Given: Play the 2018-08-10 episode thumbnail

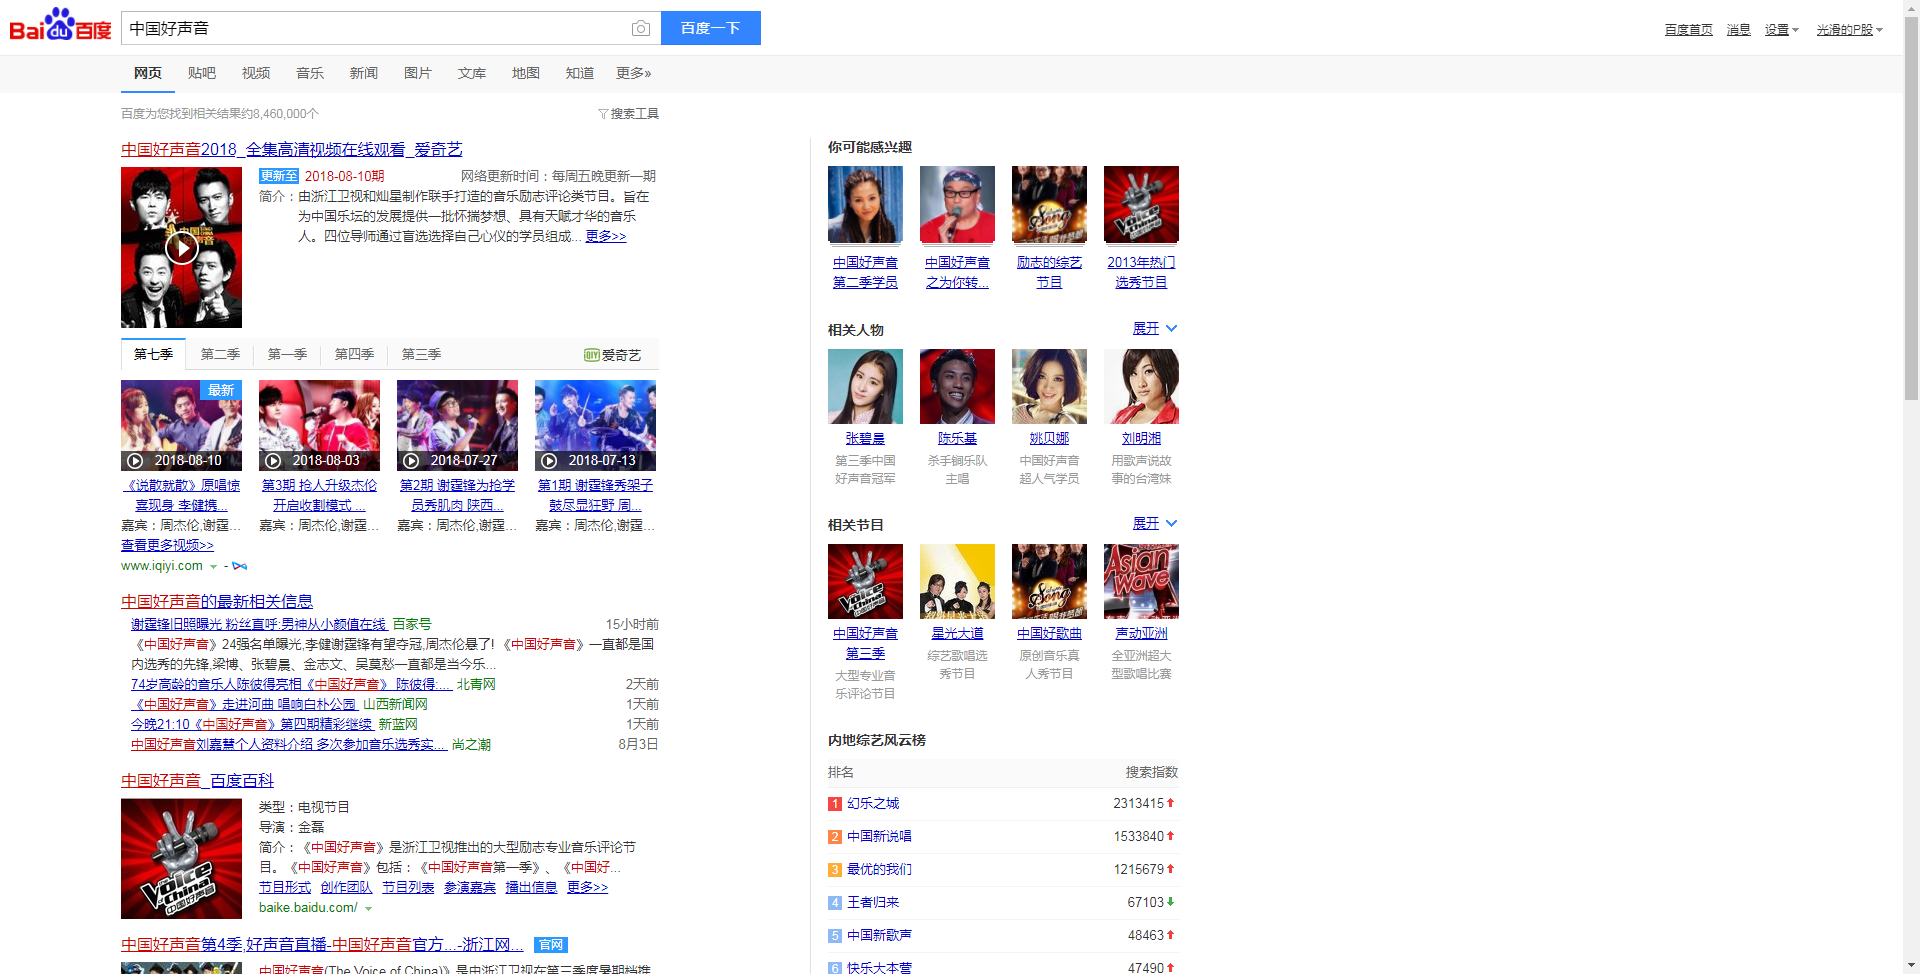Looking at the screenshot, I should click(x=181, y=425).
